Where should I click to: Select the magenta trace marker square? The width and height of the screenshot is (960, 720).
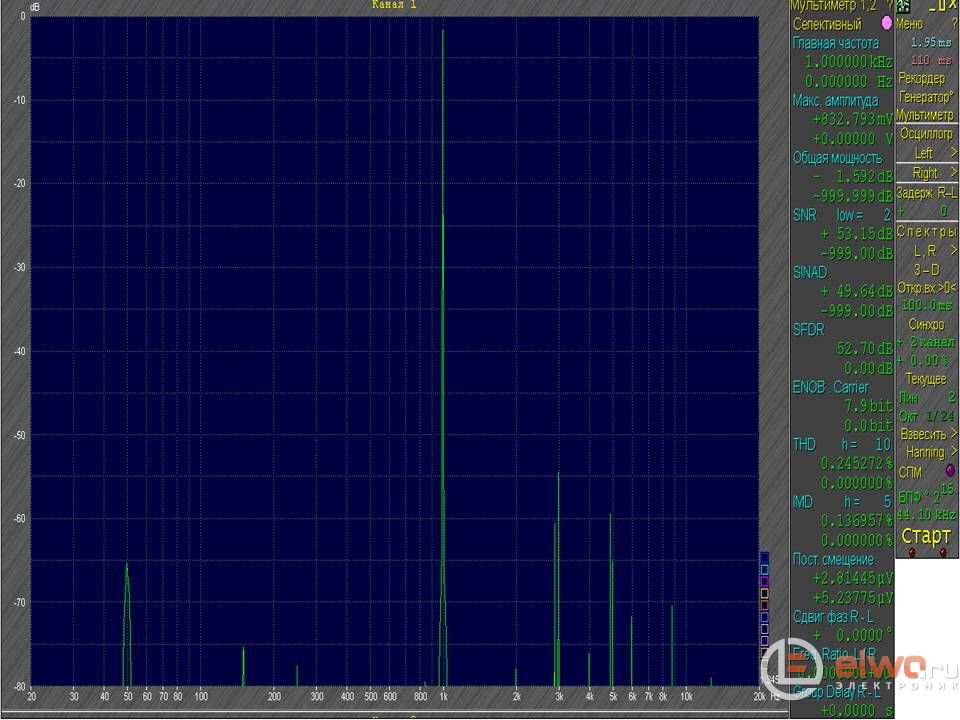tap(764, 580)
